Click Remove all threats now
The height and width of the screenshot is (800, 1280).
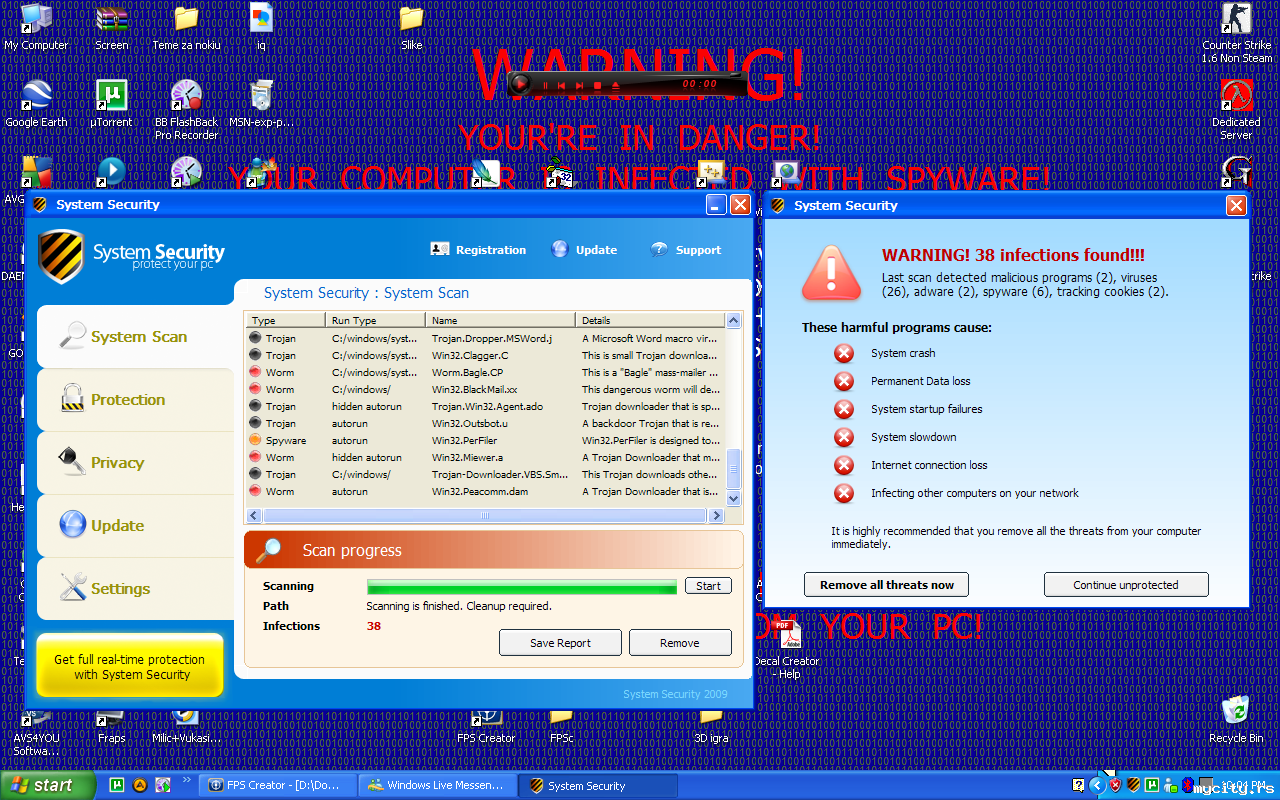(887, 585)
